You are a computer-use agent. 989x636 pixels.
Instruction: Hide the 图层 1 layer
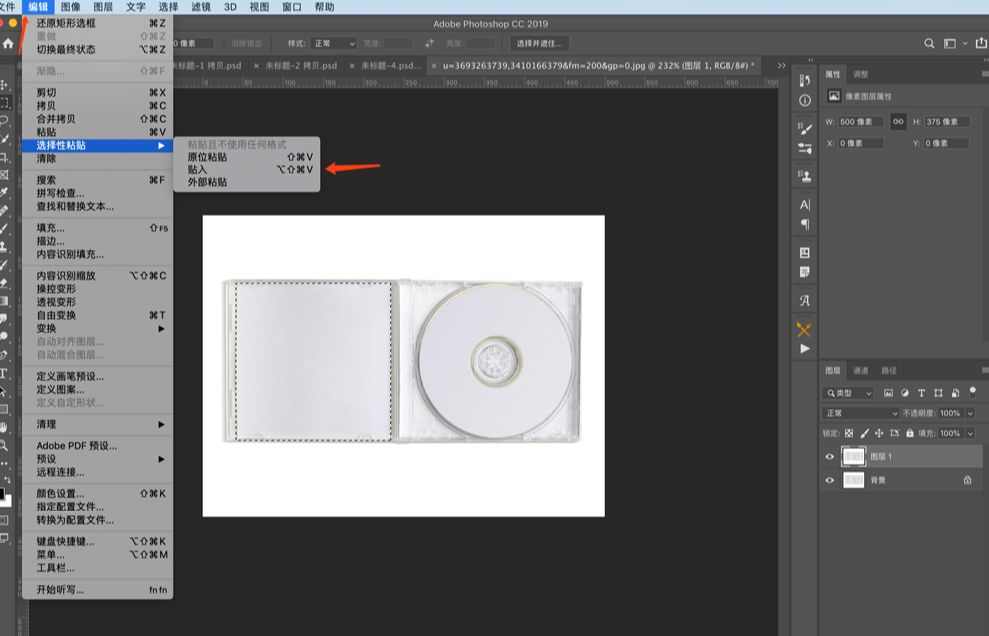tap(829, 456)
